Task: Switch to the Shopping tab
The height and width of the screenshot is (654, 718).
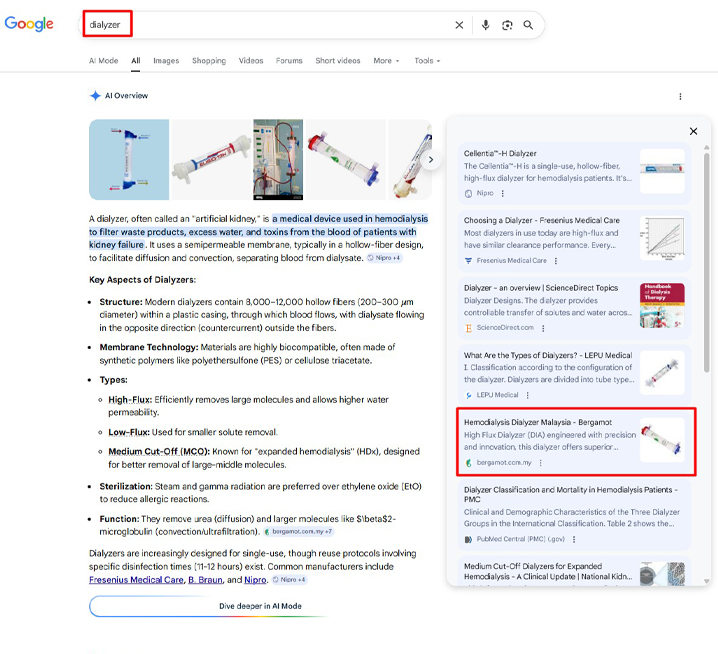Action: click(x=209, y=60)
